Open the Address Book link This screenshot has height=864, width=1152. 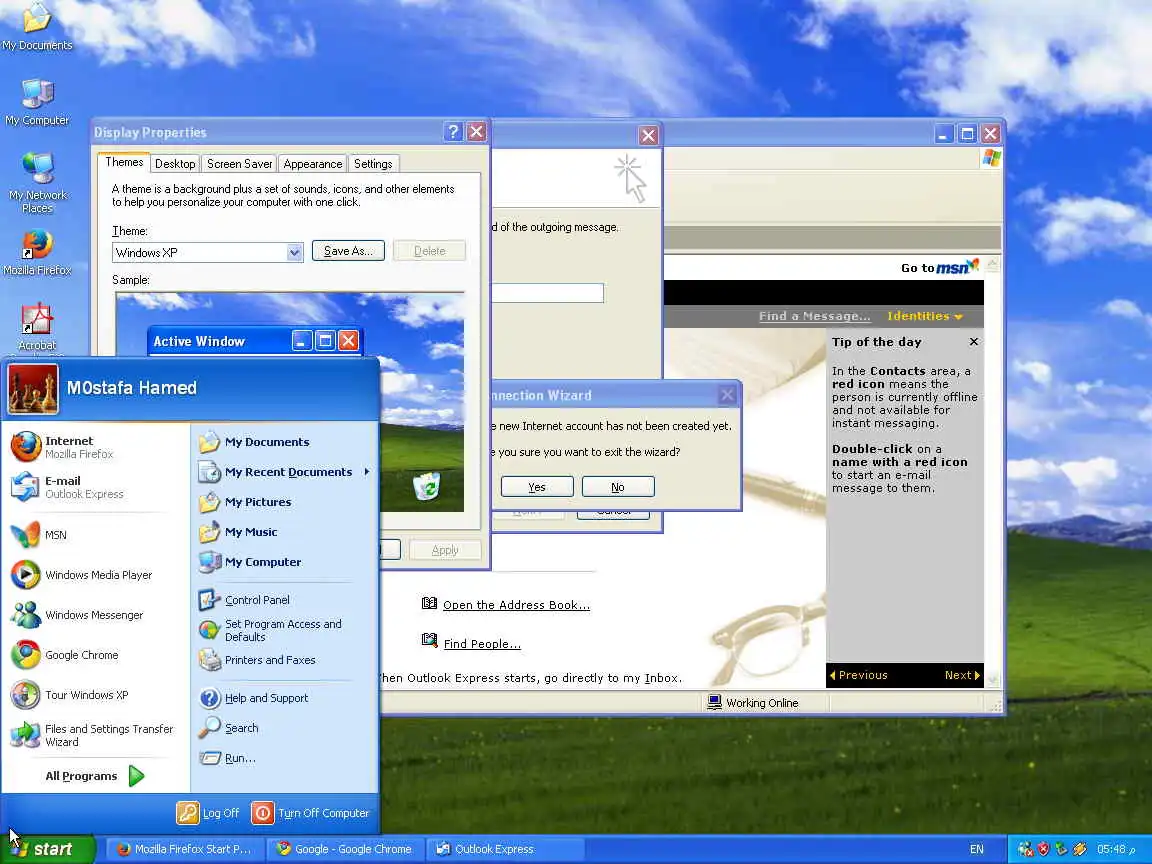click(516, 605)
